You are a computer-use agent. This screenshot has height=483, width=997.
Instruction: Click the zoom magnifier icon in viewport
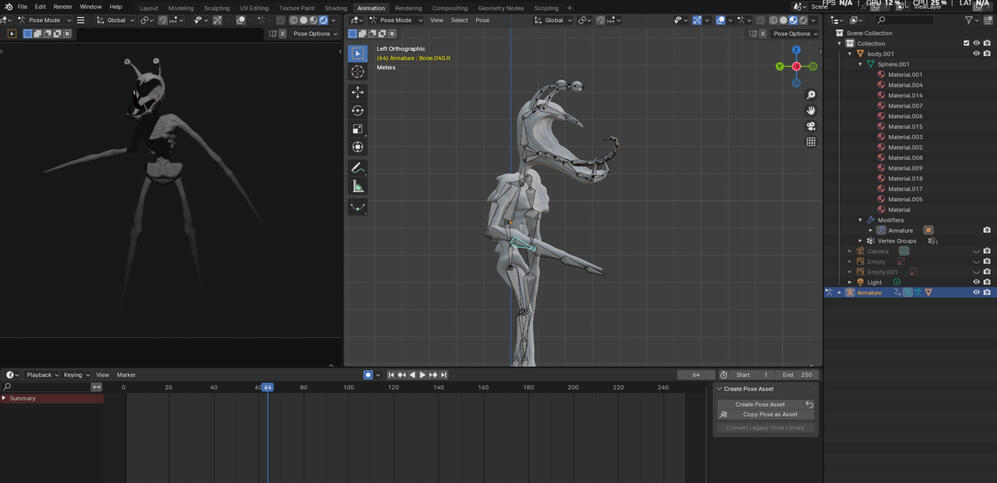tap(811, 95)
